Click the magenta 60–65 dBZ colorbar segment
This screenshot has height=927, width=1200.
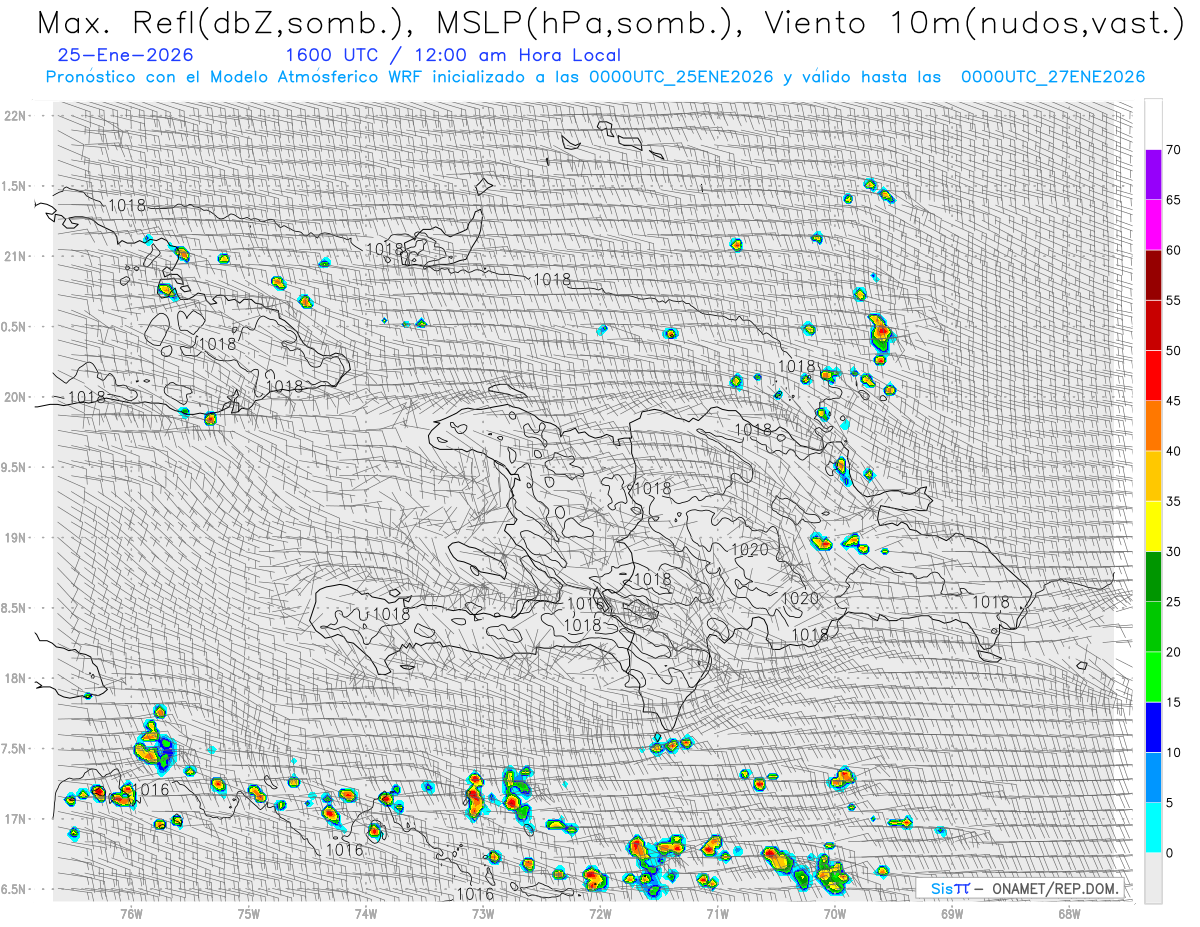pyautogui.click(x=1153, y=225)
